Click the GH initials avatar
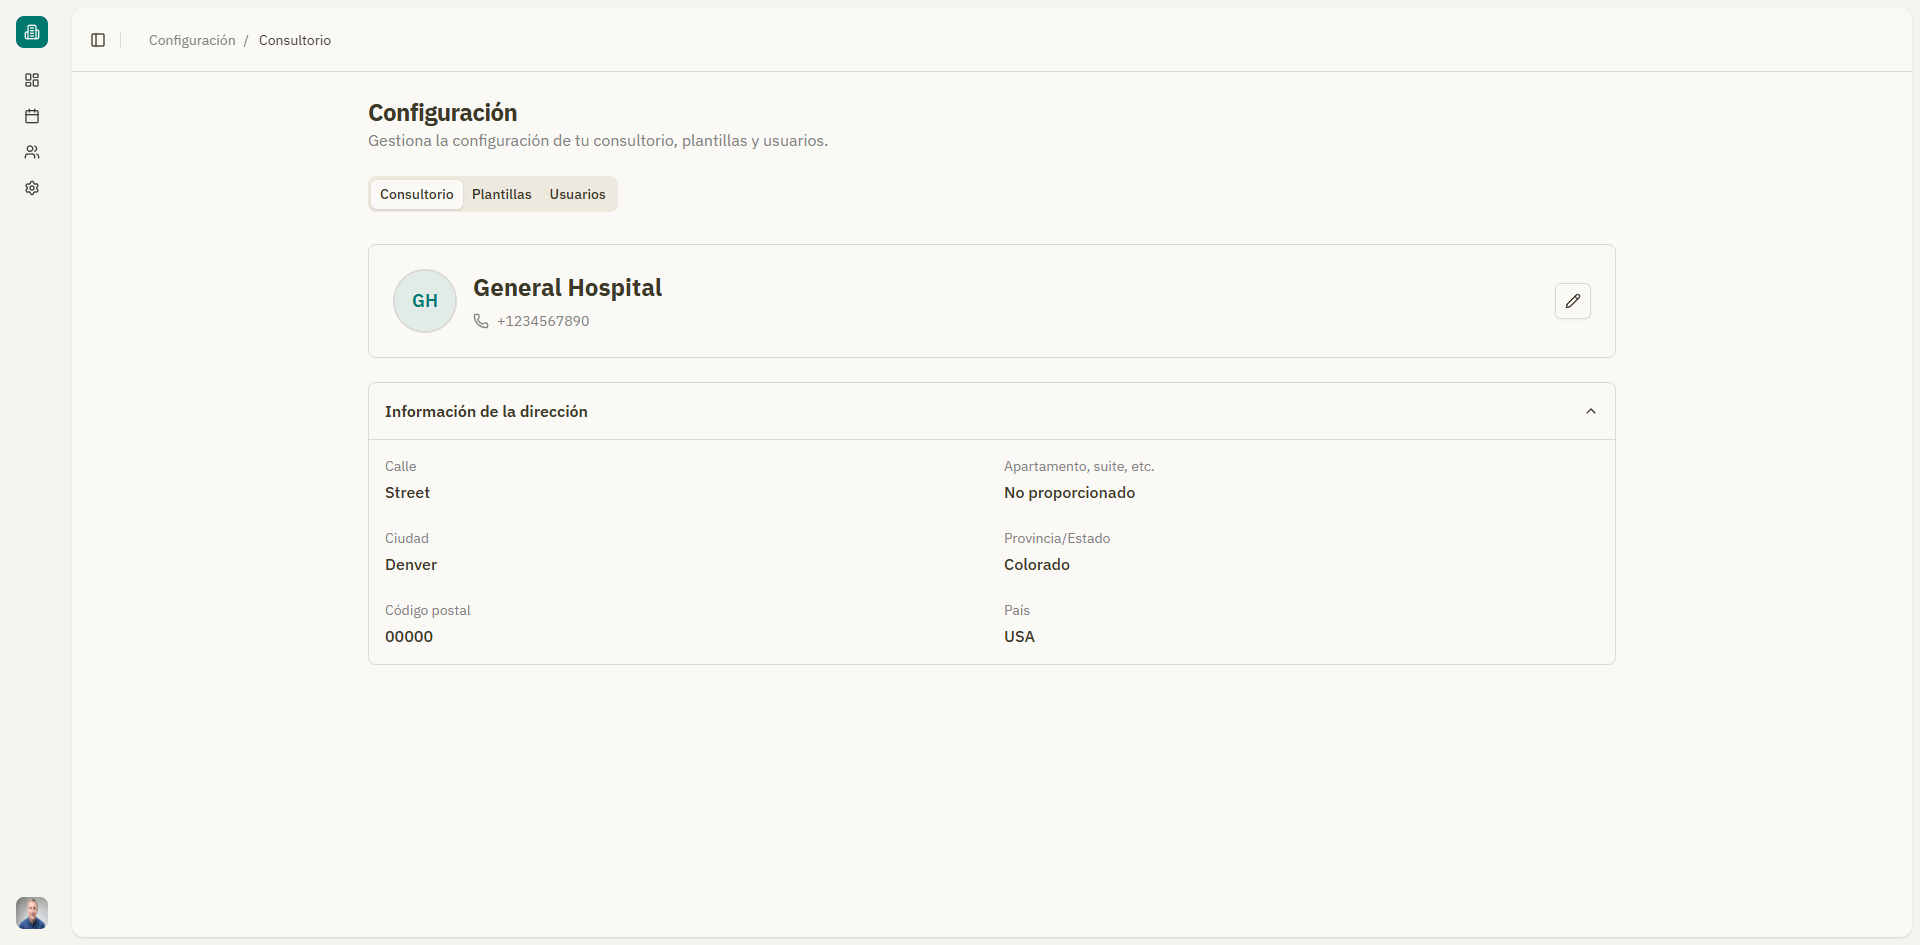Screen dimensions: 1920x945 (x=425, y=301)
